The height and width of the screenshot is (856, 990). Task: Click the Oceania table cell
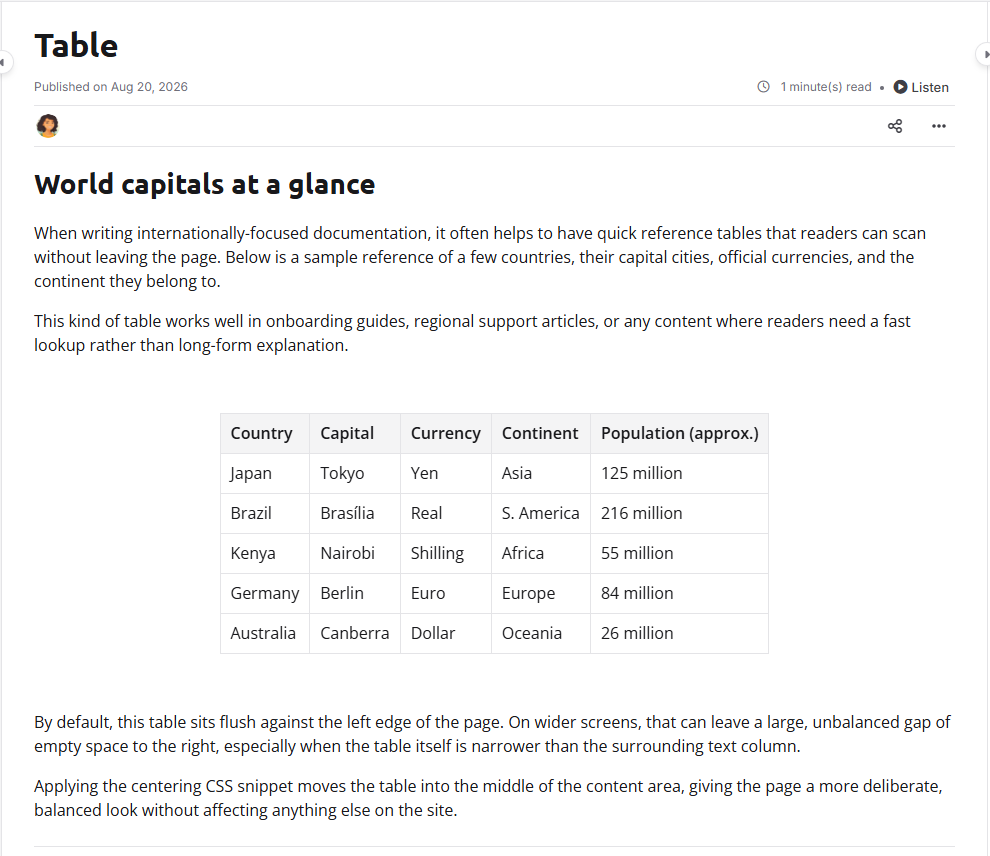(x=541, y=633)
